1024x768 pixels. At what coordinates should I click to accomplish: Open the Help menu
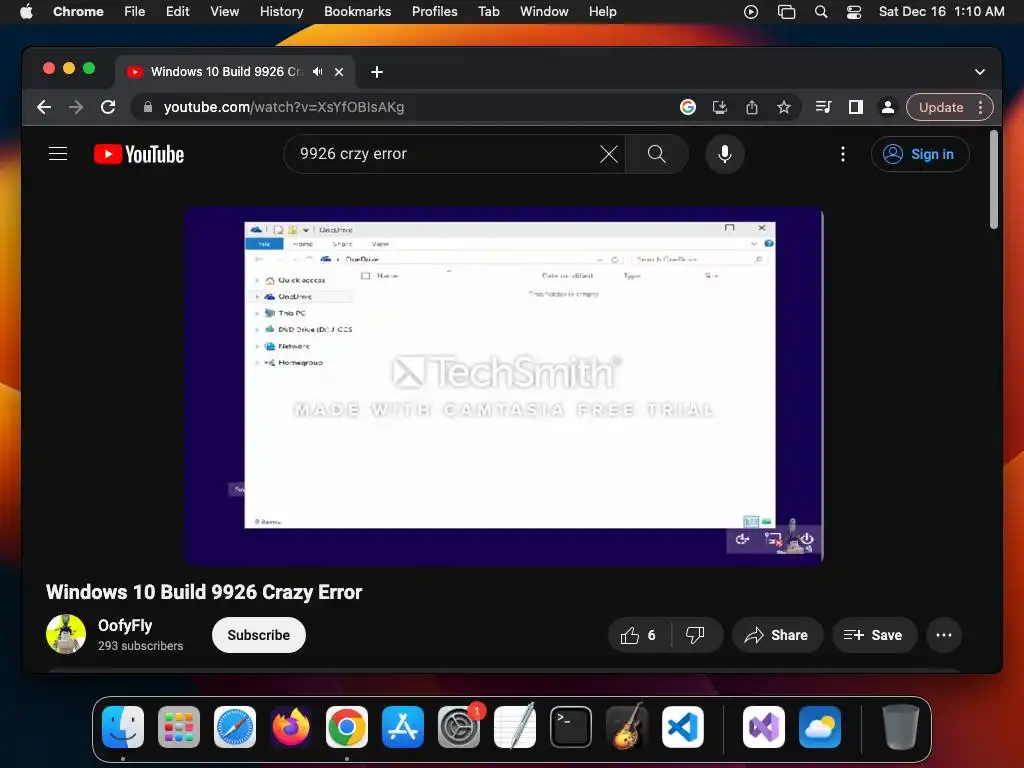coord(602,12)
